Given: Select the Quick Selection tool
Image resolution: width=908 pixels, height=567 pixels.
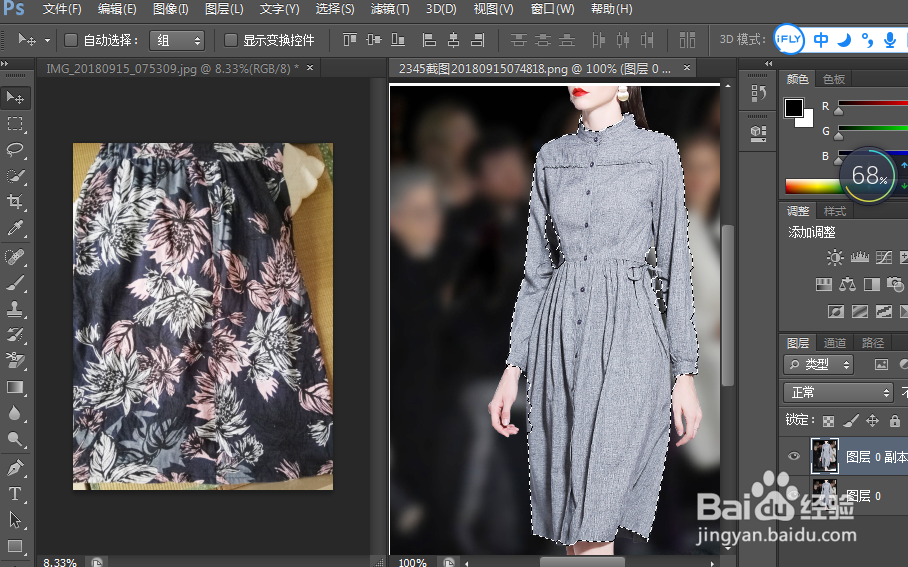Looking at the screenshot, I should pos(15,175).
